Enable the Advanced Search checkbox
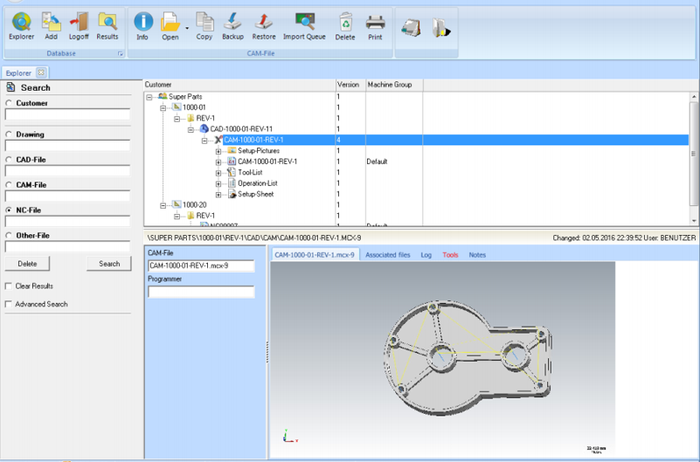Viewport: 700px width, 462px height. click(x=8, y=304)
